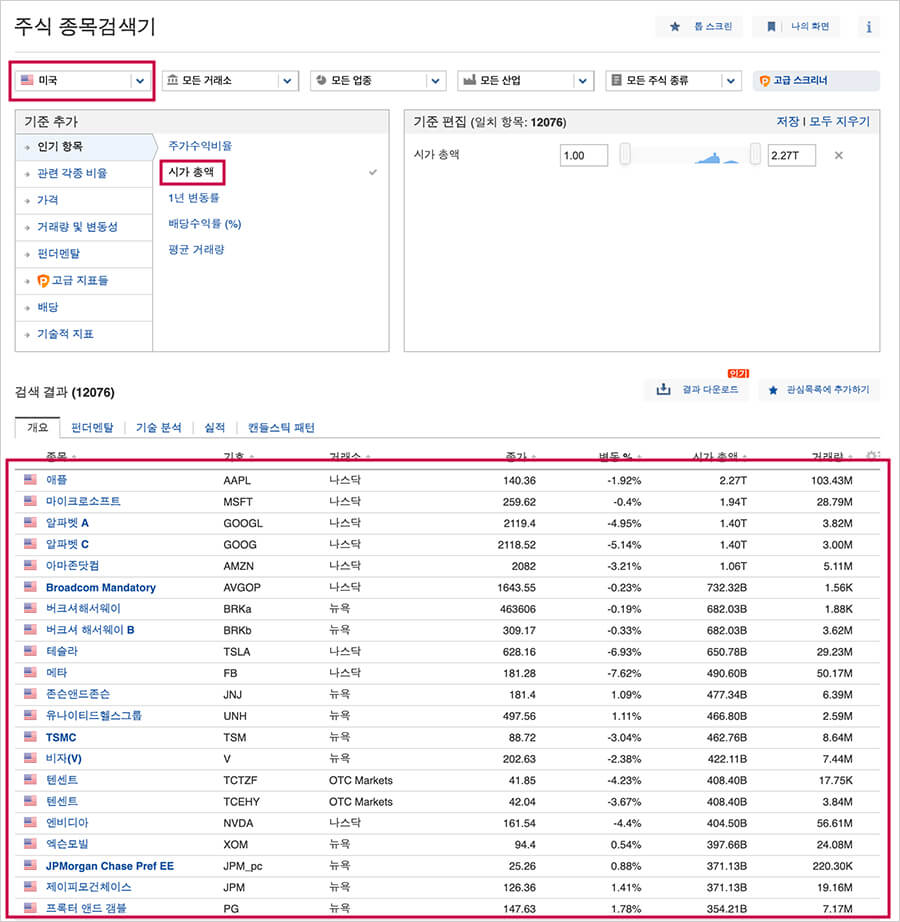This screenshot has width=900, height=922.
Task: Open table column settings gear icon
Action: 872,455
